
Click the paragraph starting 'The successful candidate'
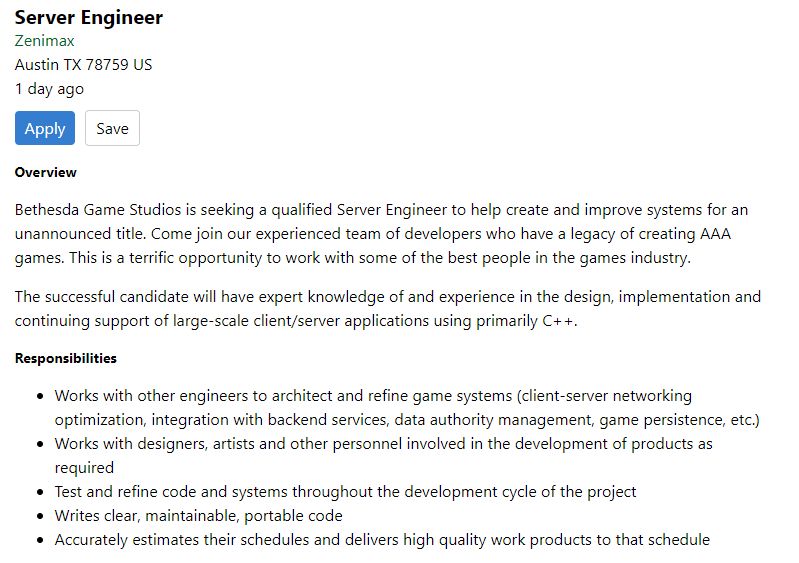pyautogui.click(x=387, y=296)
